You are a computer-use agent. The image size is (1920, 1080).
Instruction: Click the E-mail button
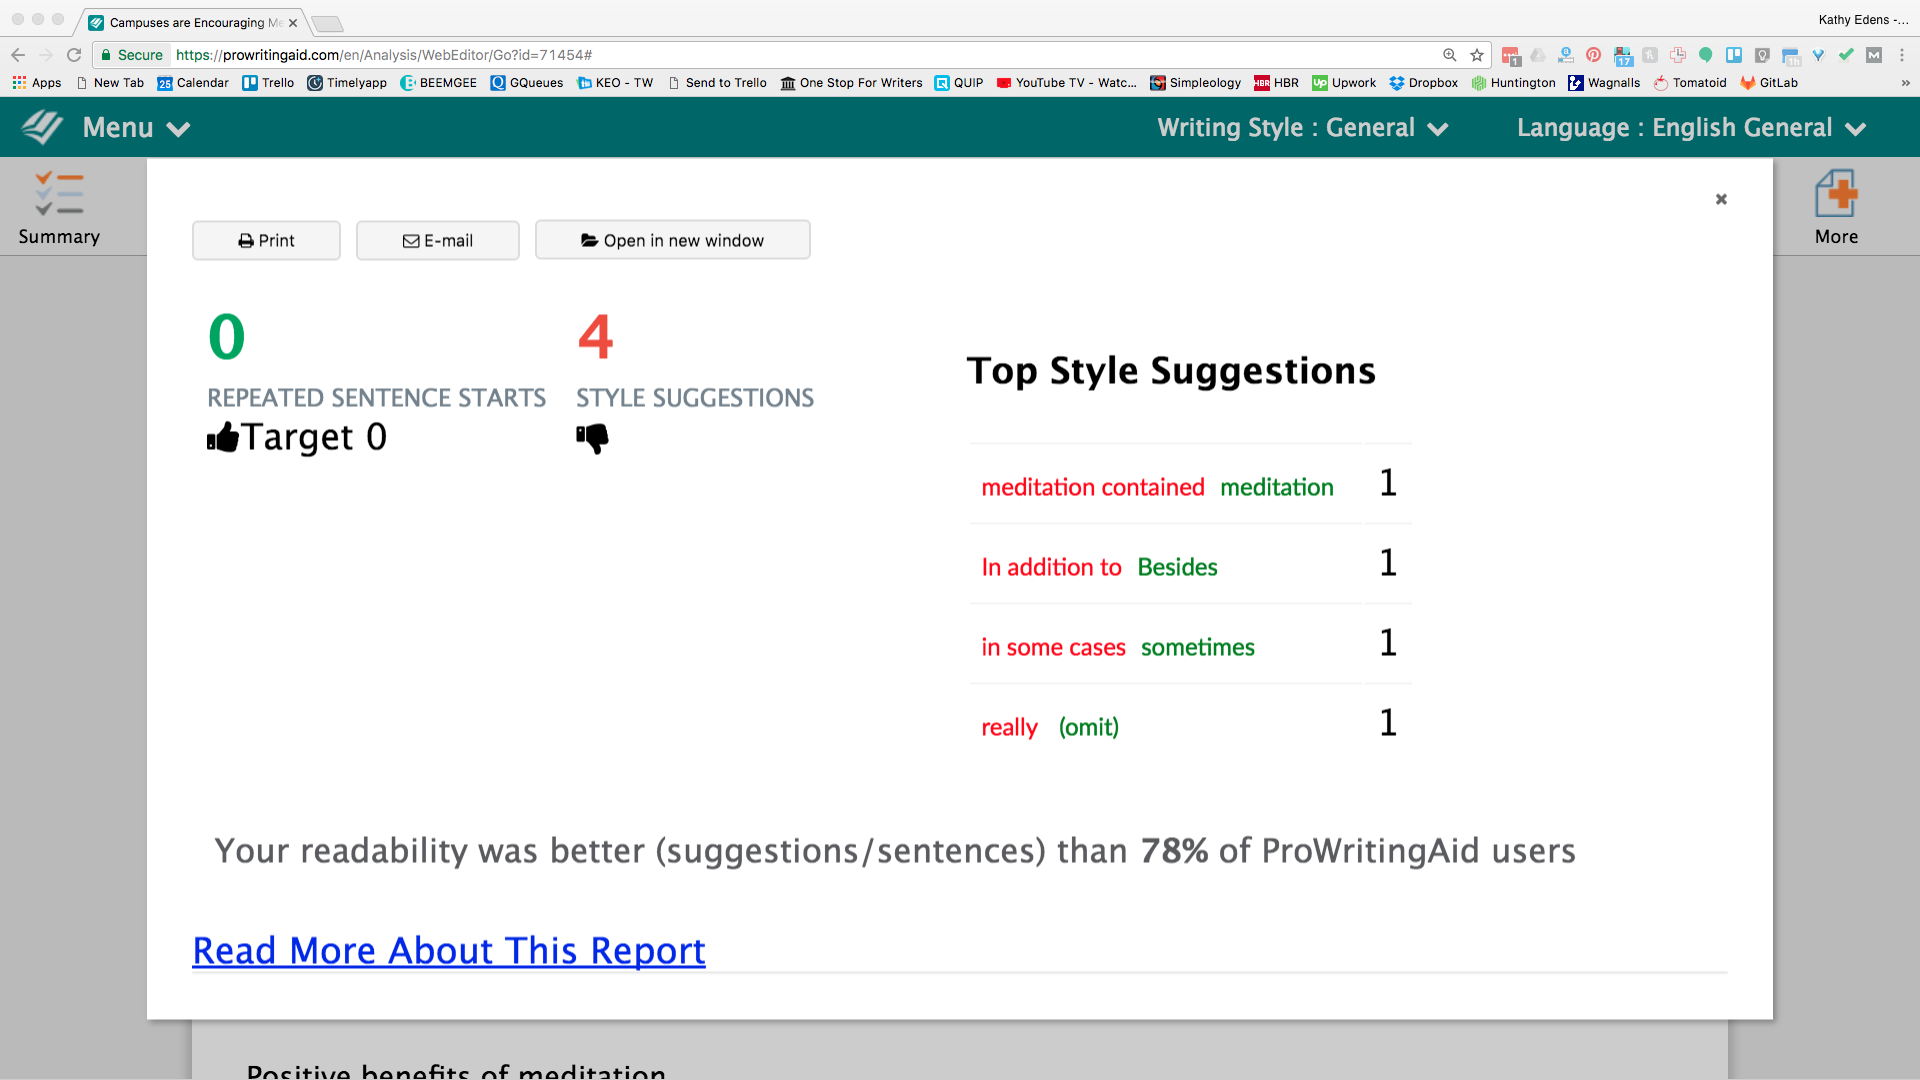tap(438, 241)
